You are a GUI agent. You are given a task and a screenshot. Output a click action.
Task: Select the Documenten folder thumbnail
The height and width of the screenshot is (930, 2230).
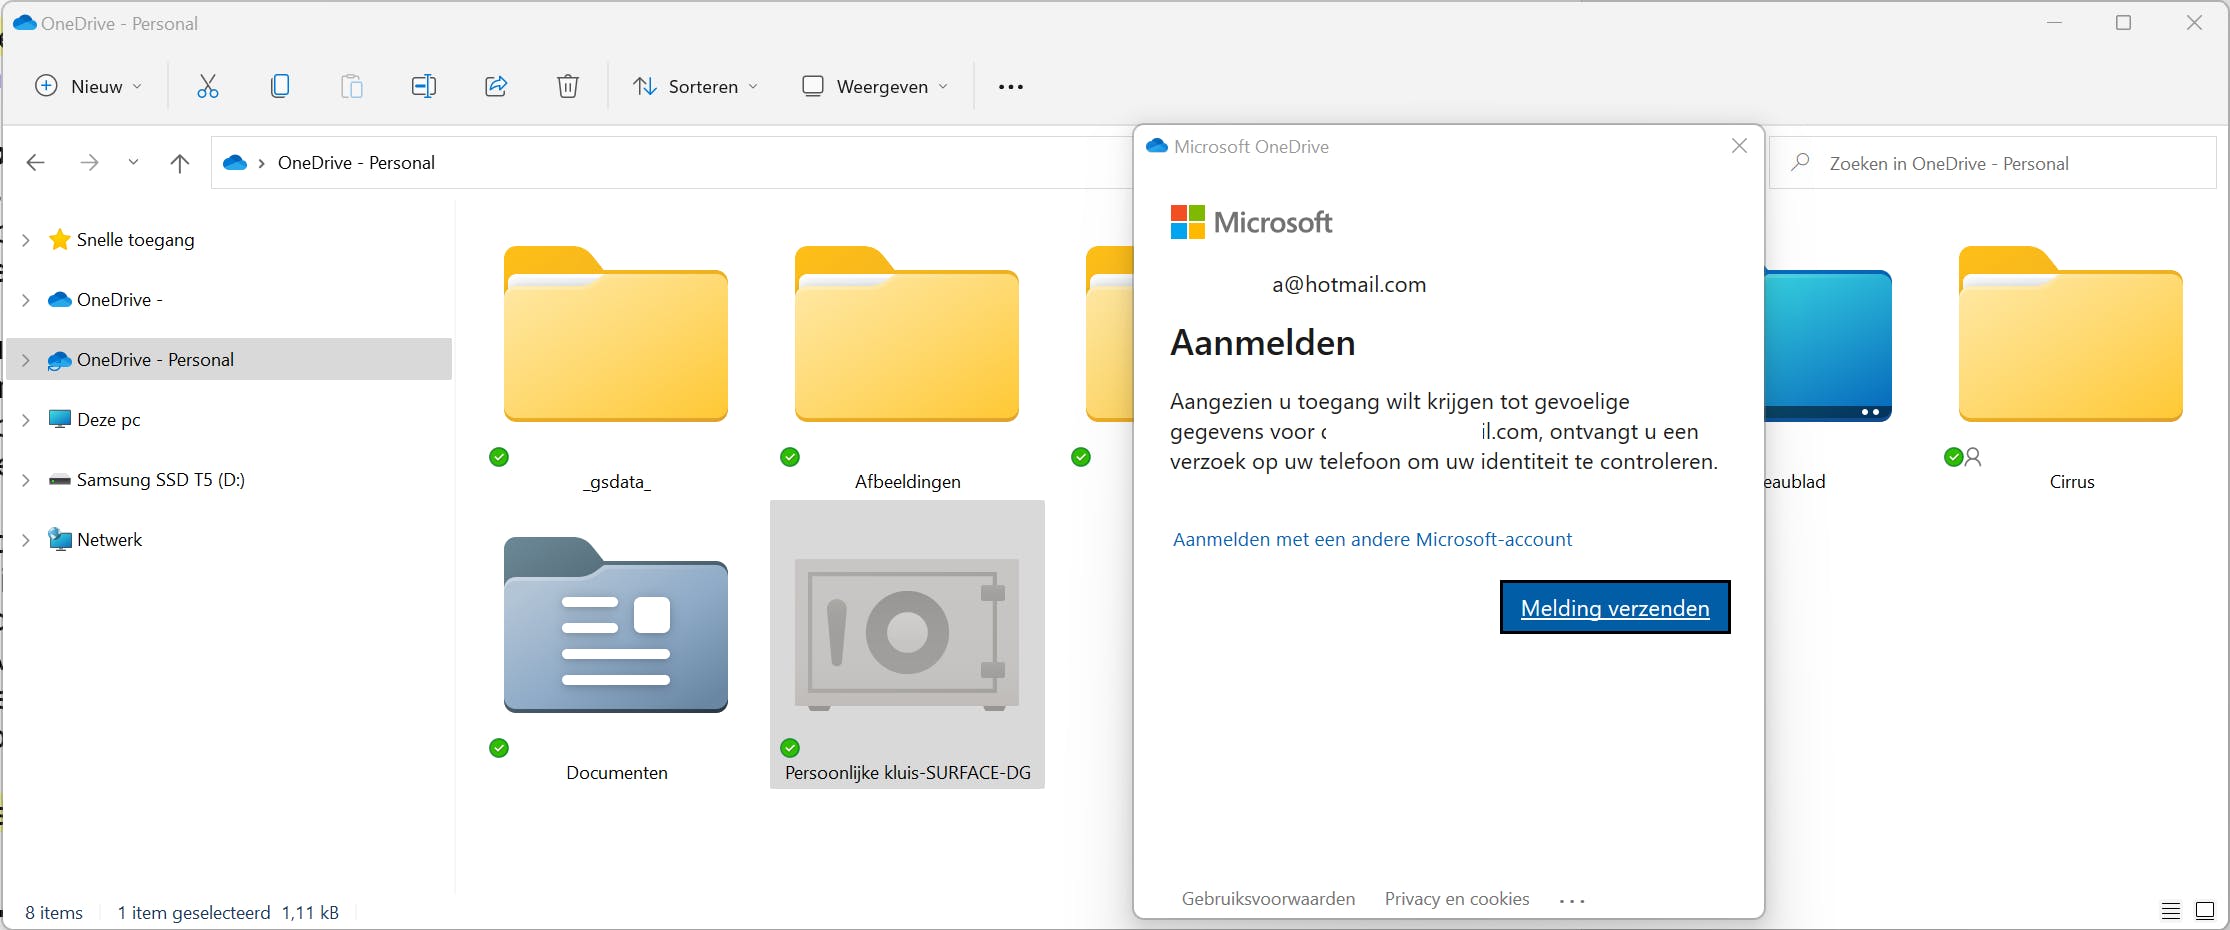point(616,626)
